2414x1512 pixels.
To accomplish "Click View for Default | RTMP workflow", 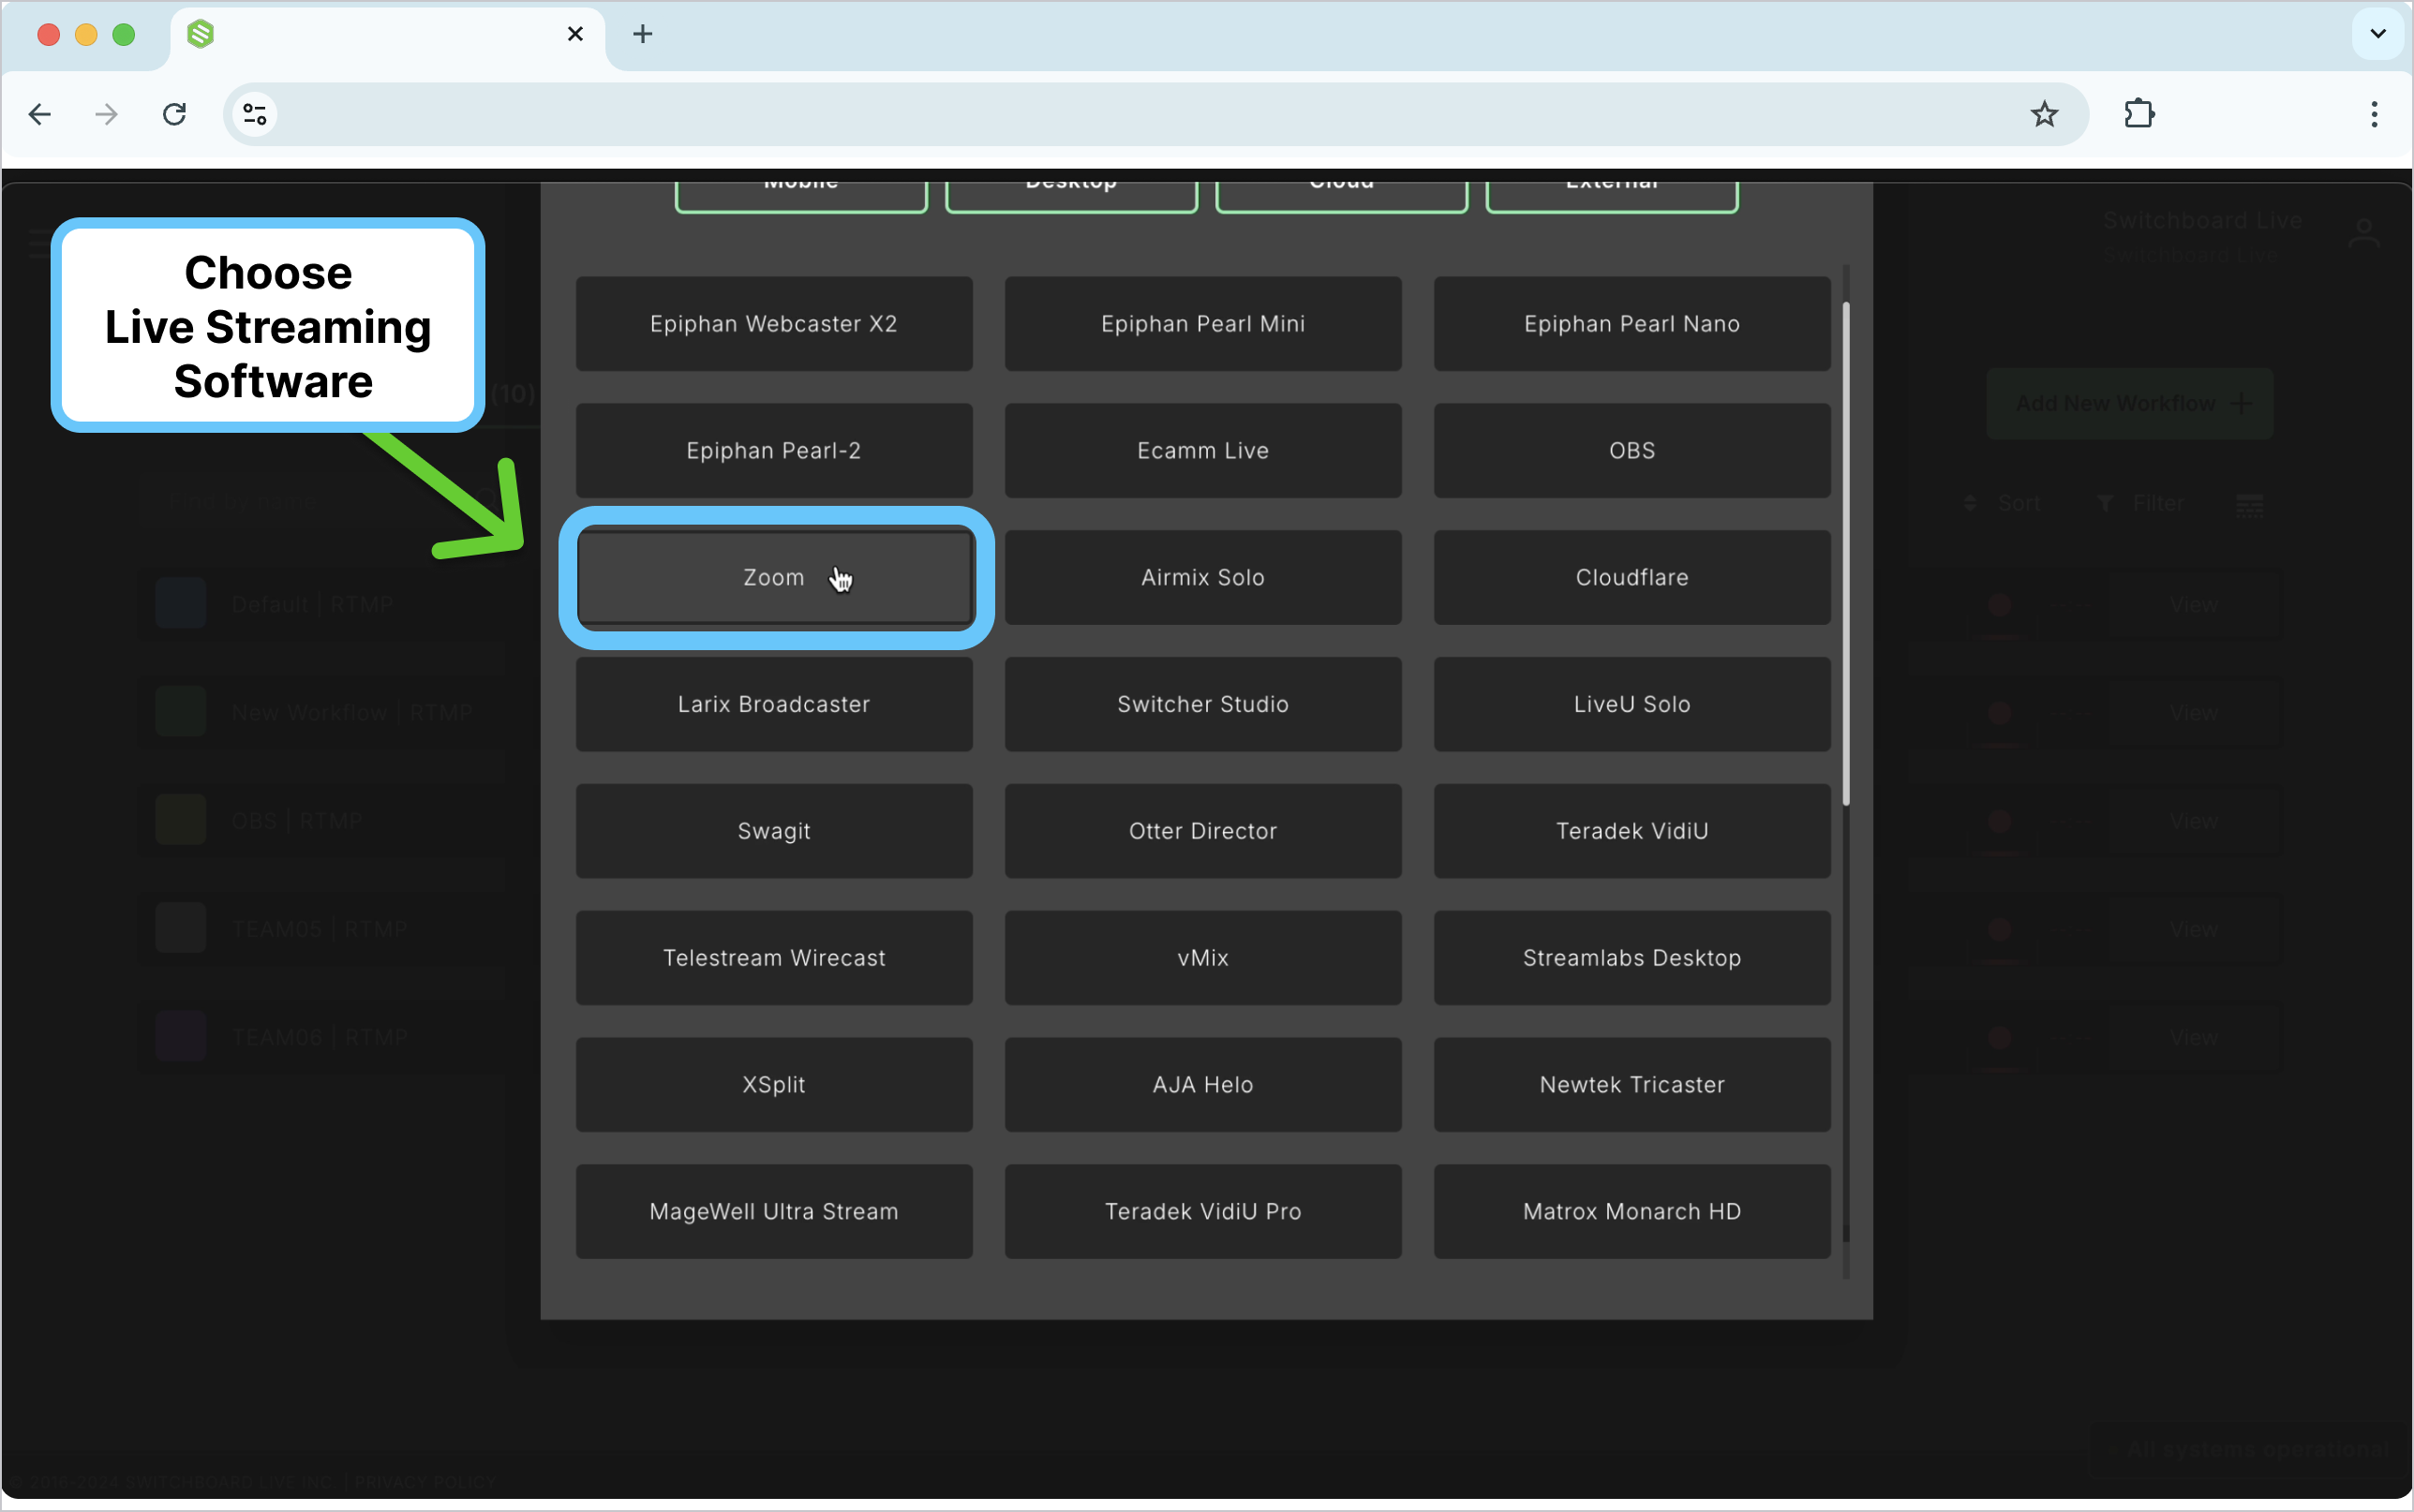I will click(x=2195, y=605).
